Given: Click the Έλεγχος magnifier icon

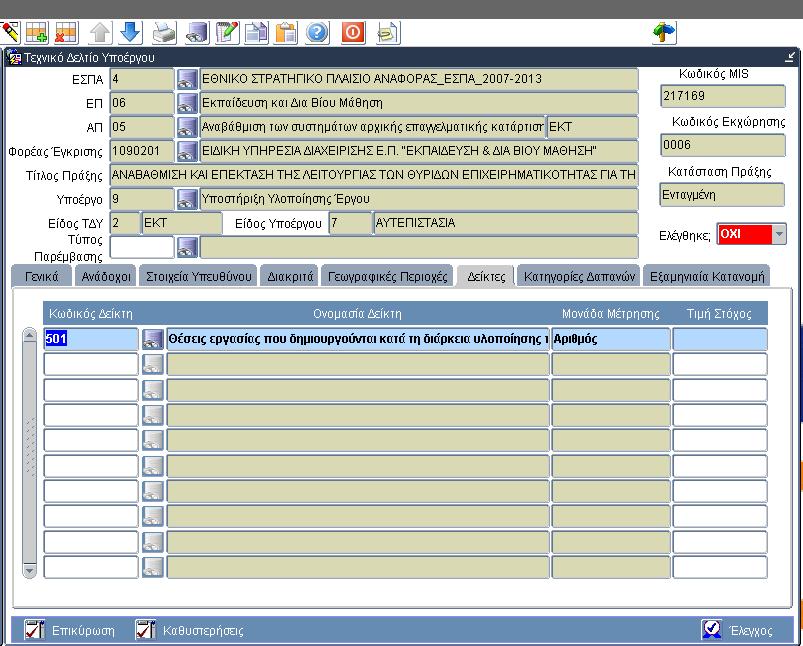Looking at the screenshot, I should 712,630.
